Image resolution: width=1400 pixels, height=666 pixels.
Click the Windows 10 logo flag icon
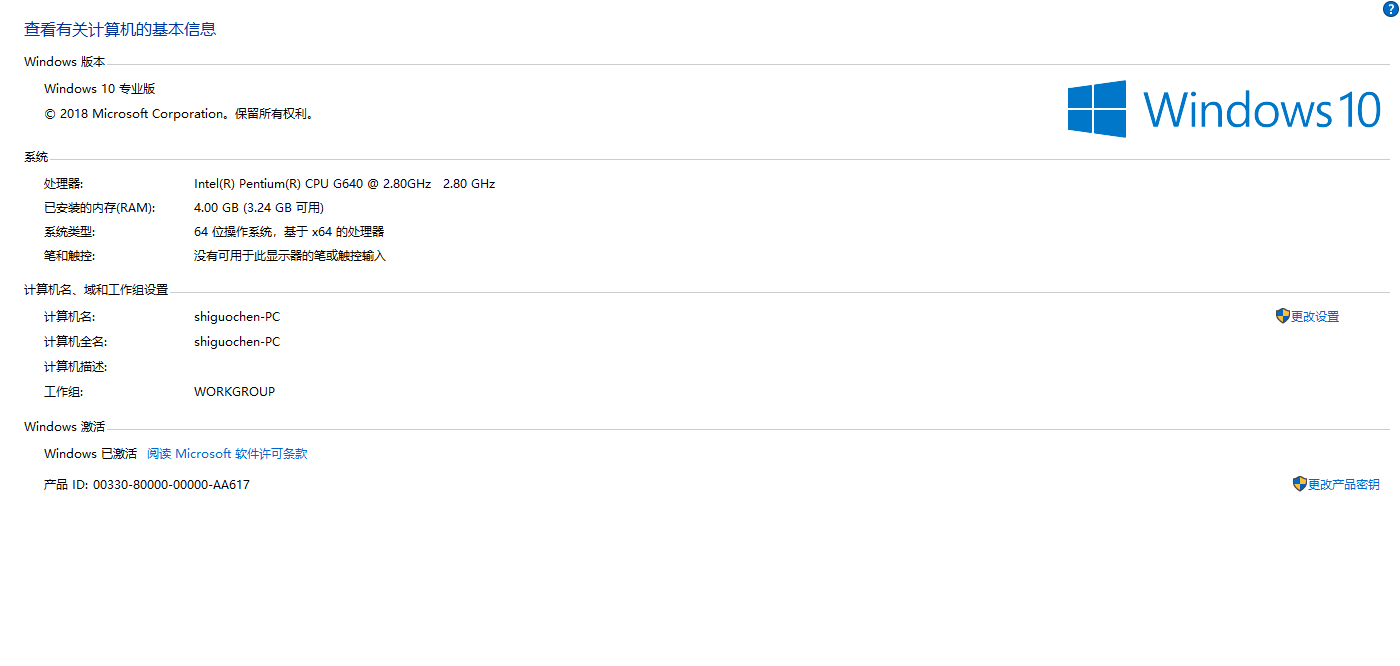pos(1097,109)
